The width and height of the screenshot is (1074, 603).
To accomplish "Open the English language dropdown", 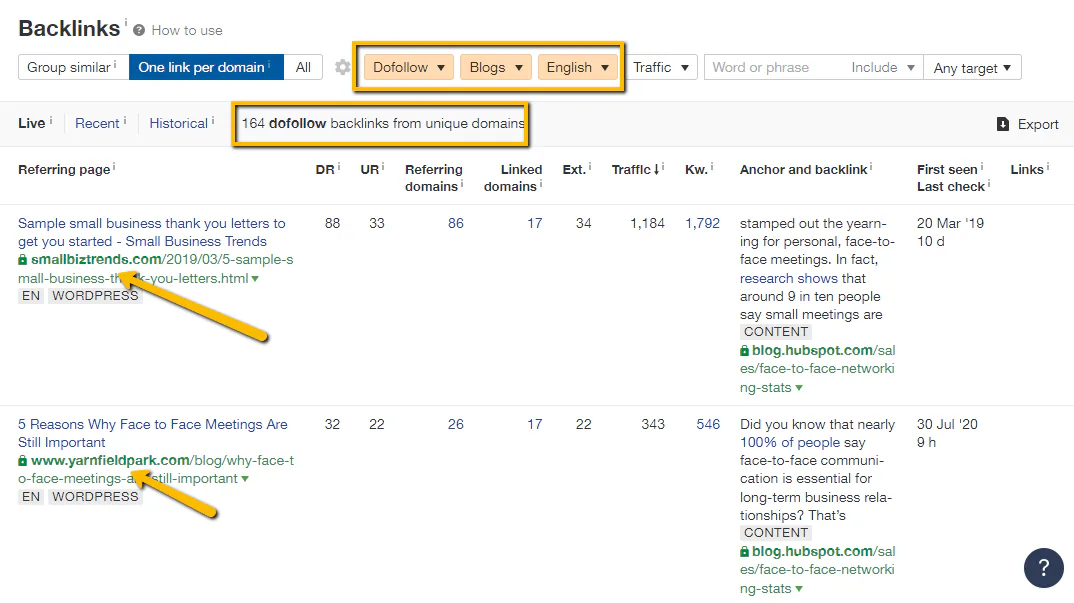I will [577, 67].
